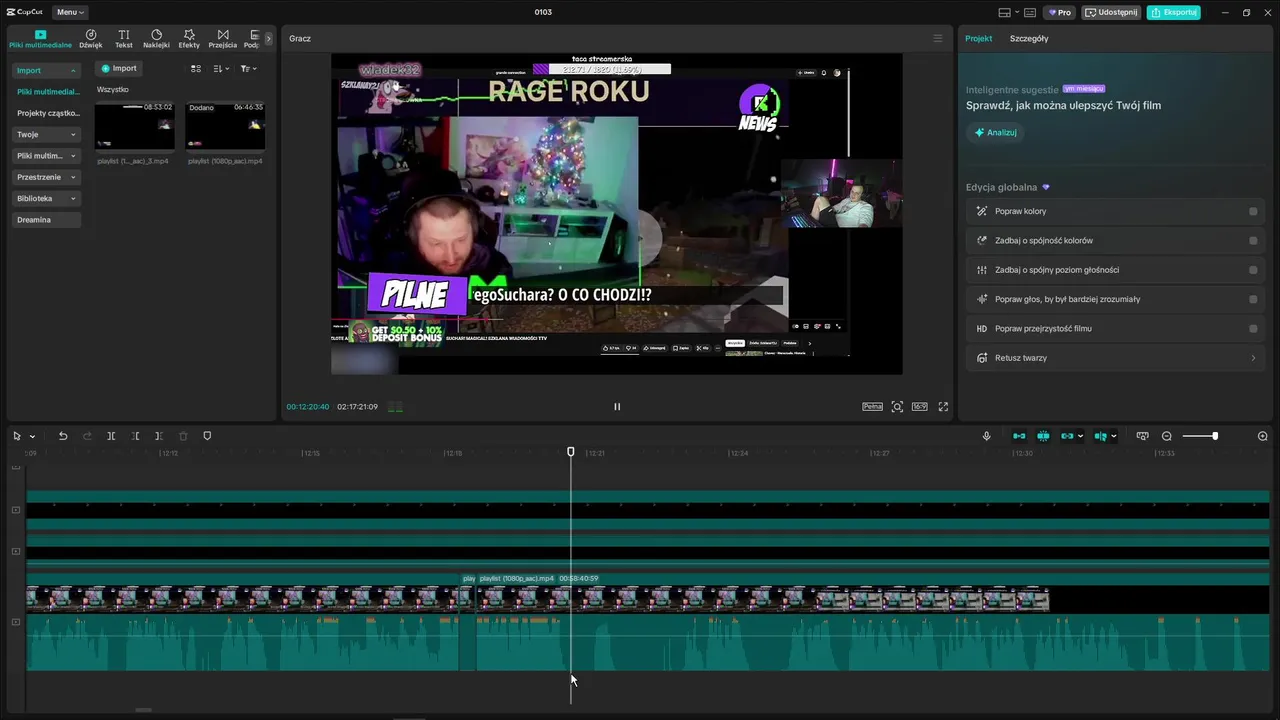This screenshot has width=1280, height=720.
Task: Open the selection tool mode dropdown
Action: [x=32, y=436]
